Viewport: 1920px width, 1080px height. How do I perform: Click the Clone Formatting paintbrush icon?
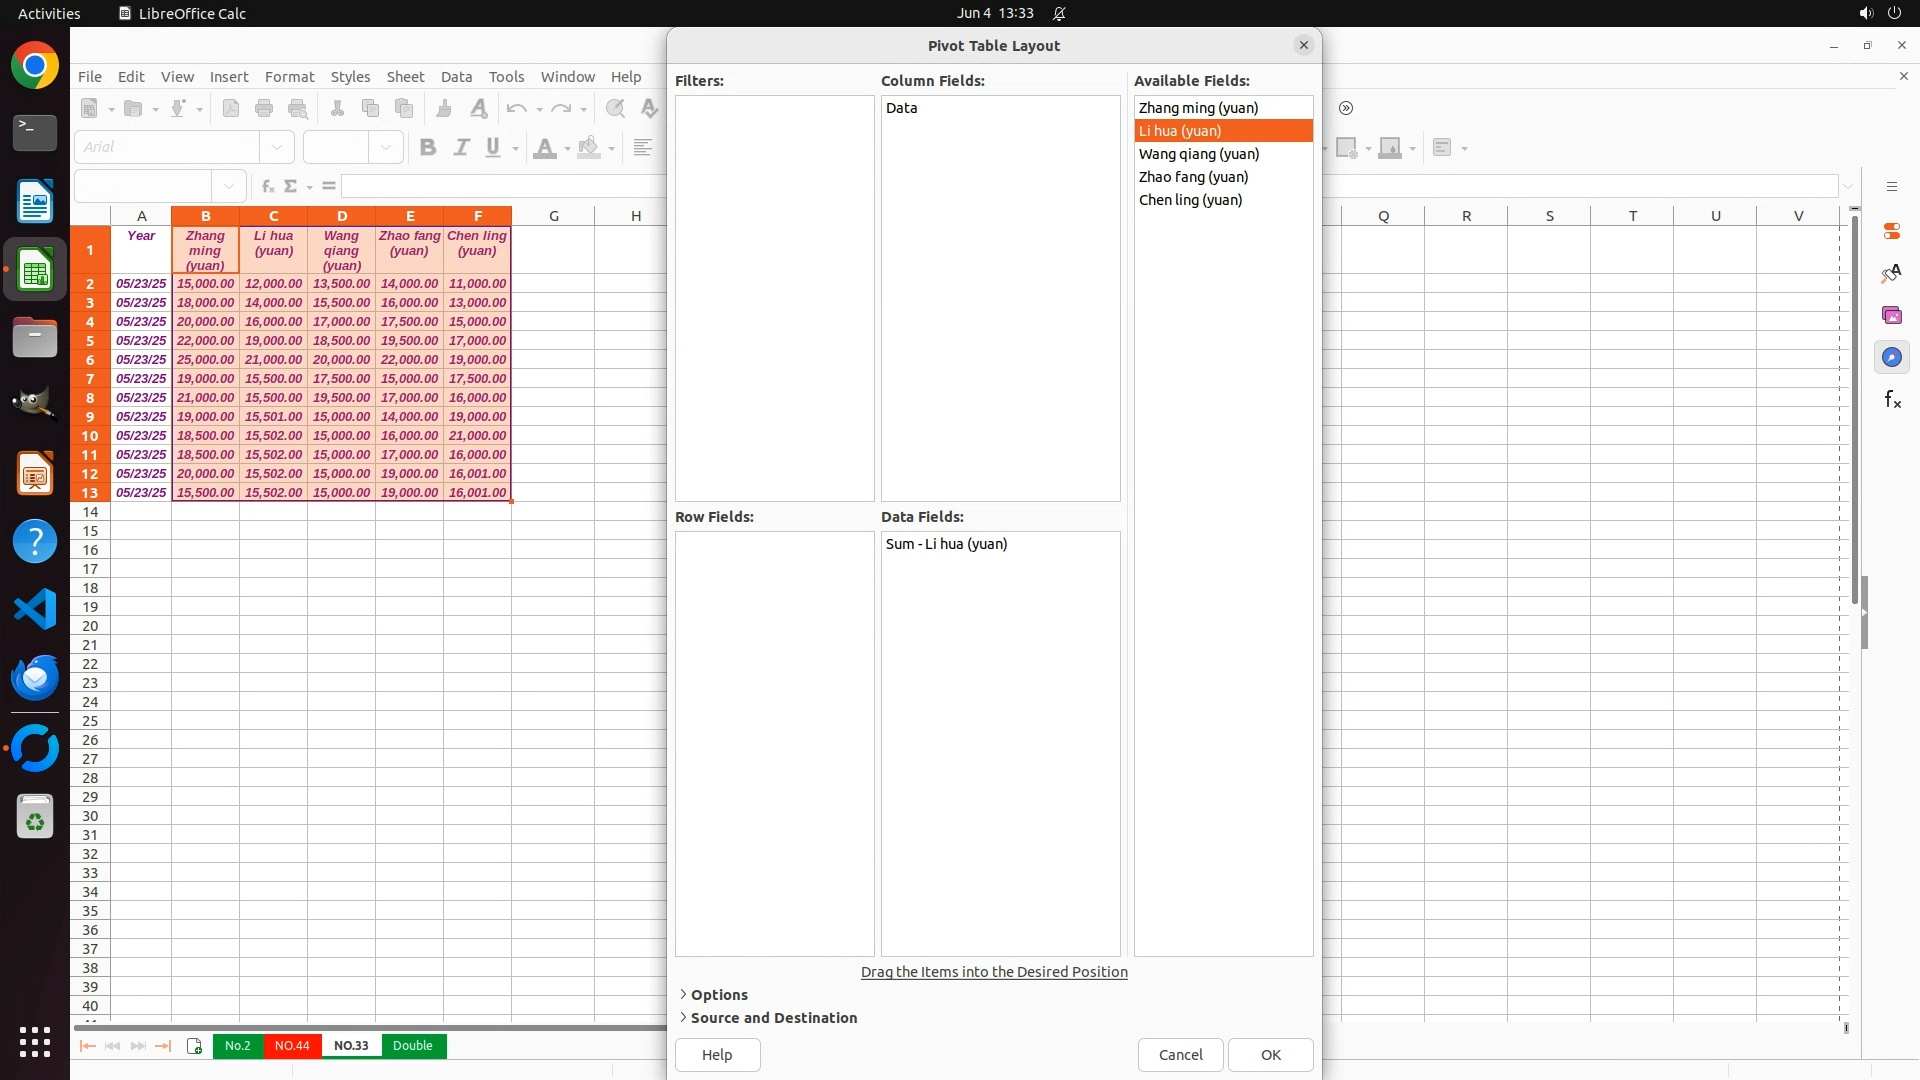(x=444, y=108)
